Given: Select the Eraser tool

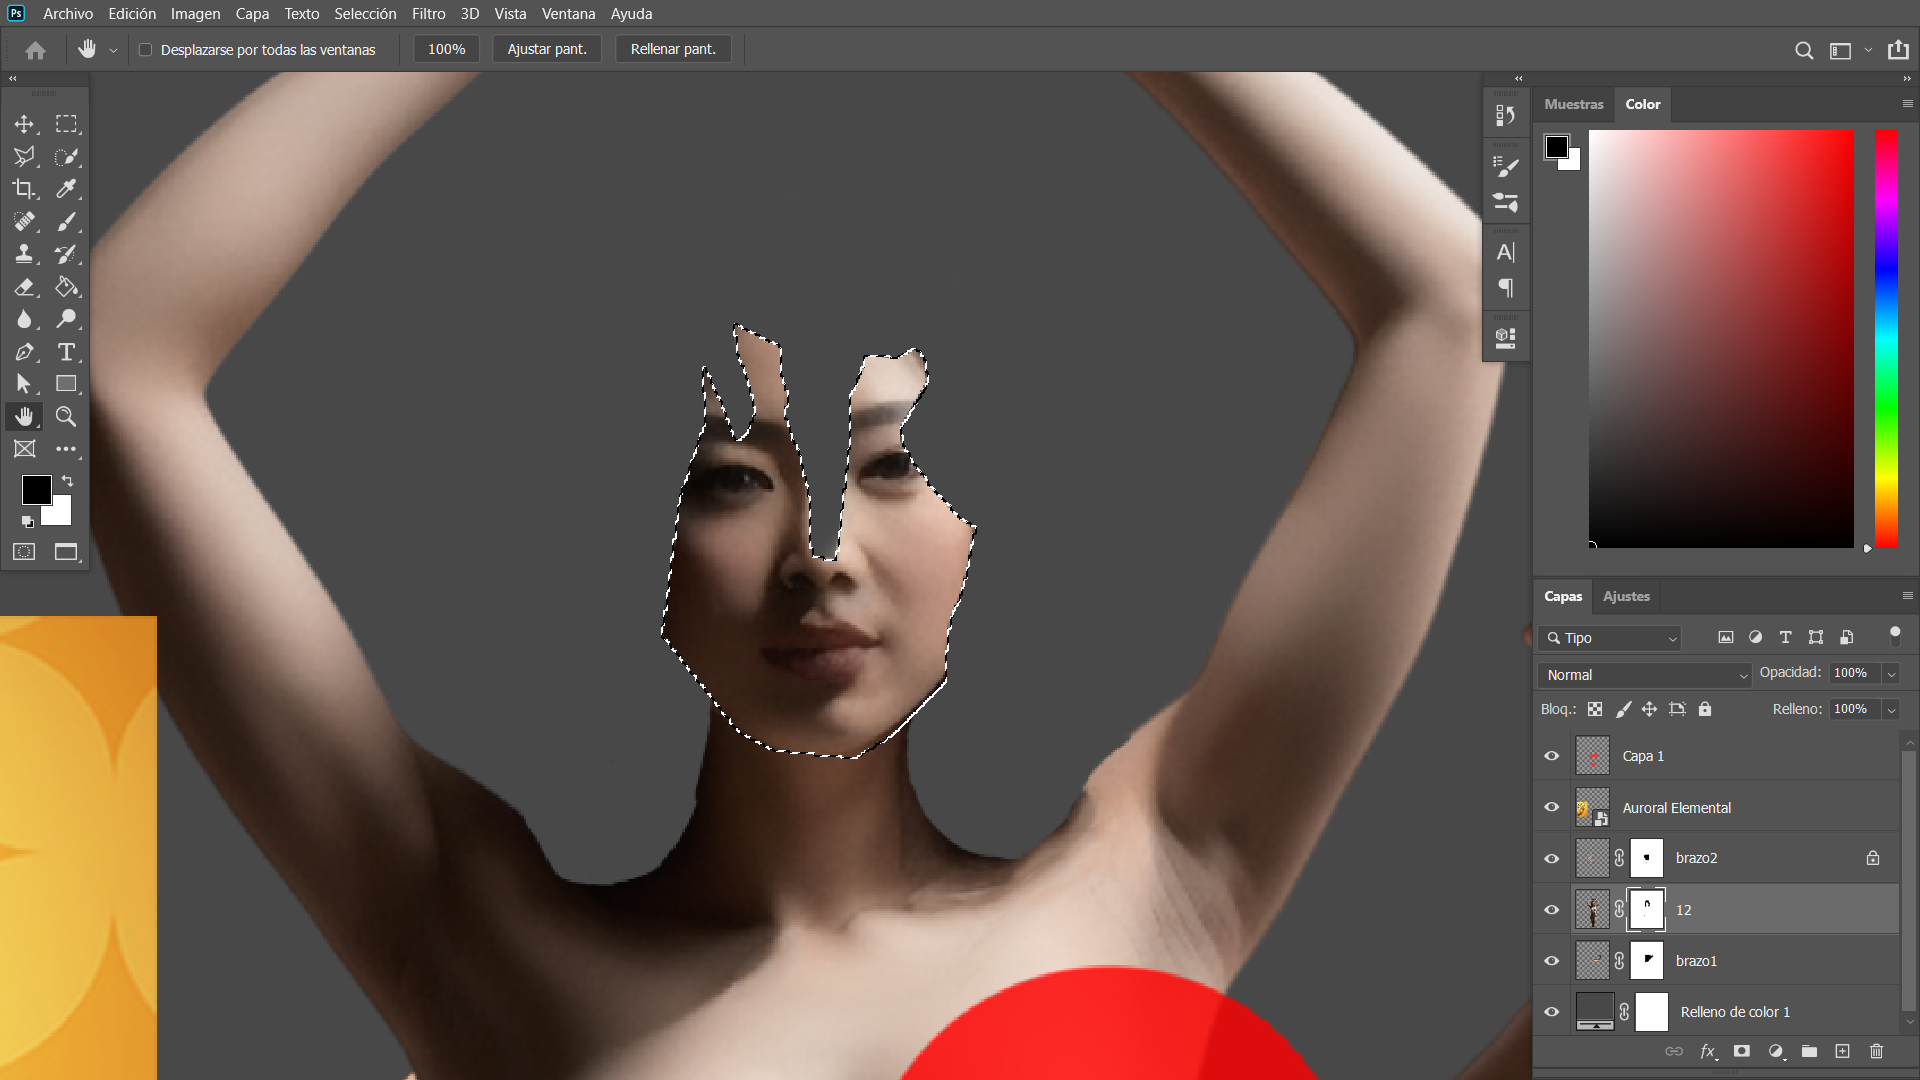Looking at the screenshot, I should [24, 287].
